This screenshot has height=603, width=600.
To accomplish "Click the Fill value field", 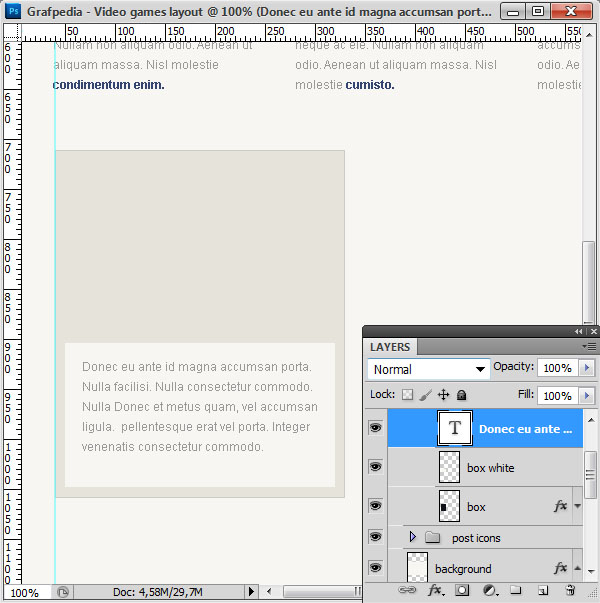I will [x=558, y=396].
